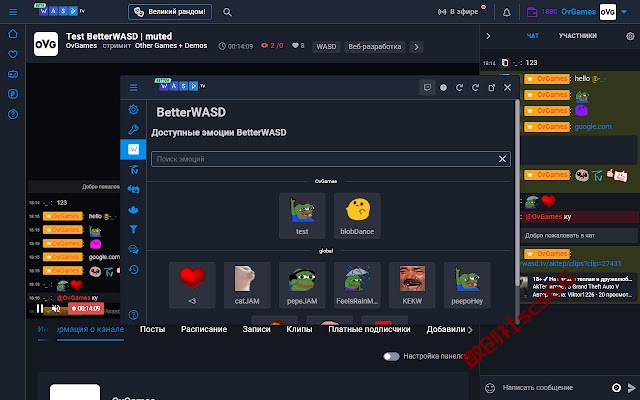The height and width of the screenshot is (400, 640).
Task: Open the Посты tab
Action: tap(153, 329)
